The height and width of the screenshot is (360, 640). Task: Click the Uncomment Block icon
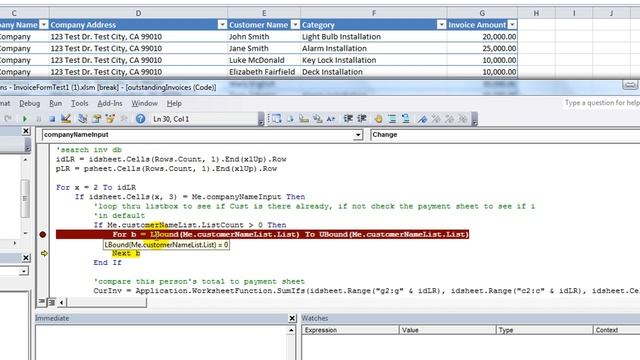[x=406, y=119]
